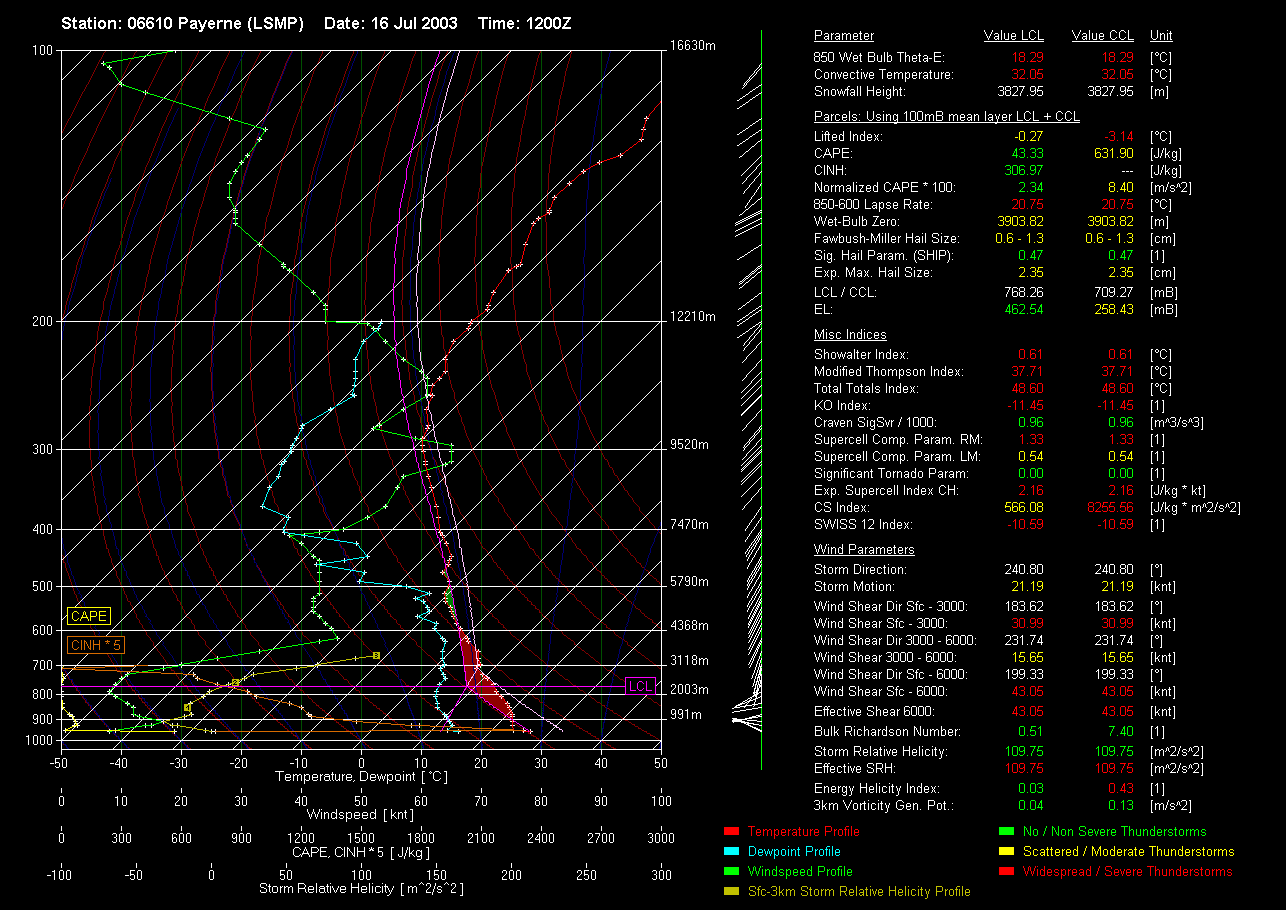Click the green No / Non Severe Thunderstorms swatch

pos(1006,831)
